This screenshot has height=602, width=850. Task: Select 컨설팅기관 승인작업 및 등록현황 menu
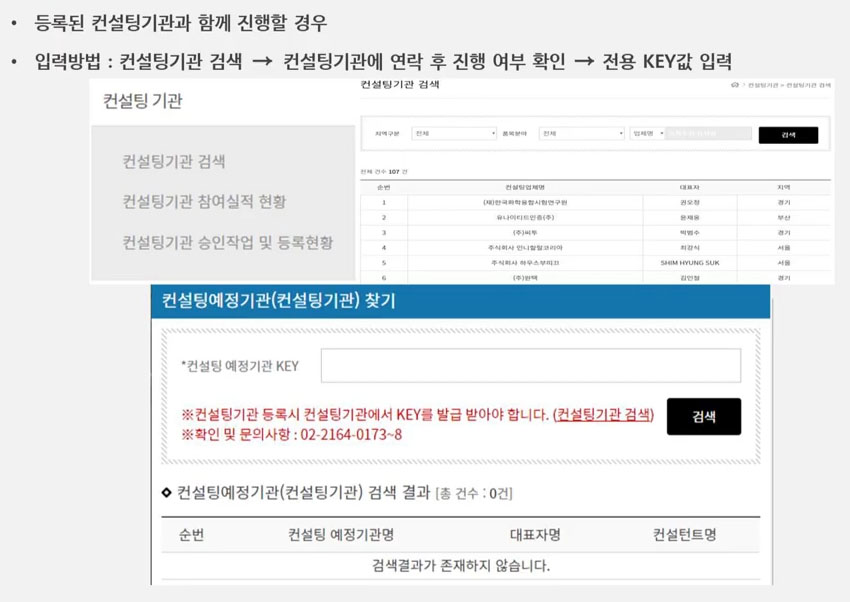click(x=228, y=242)
